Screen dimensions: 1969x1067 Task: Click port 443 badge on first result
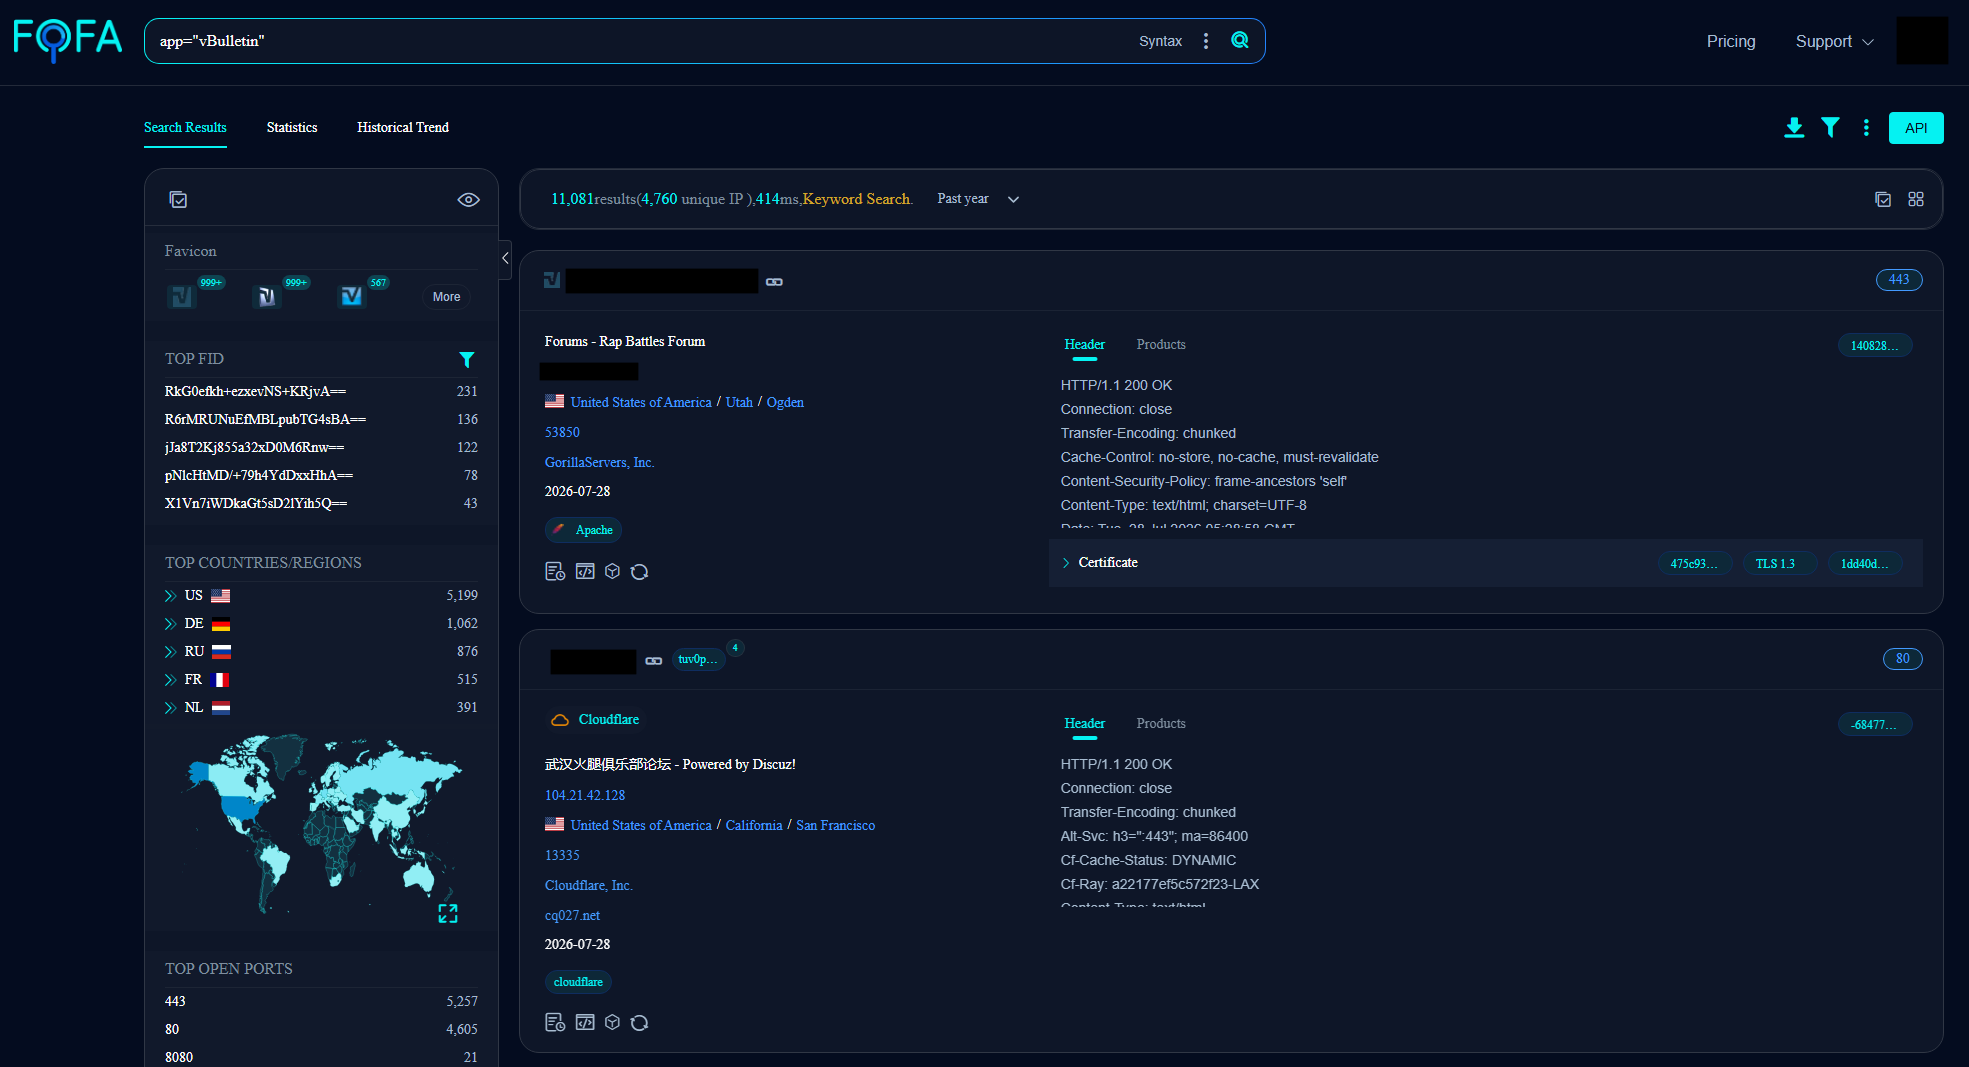click(x=1899, y=280)
